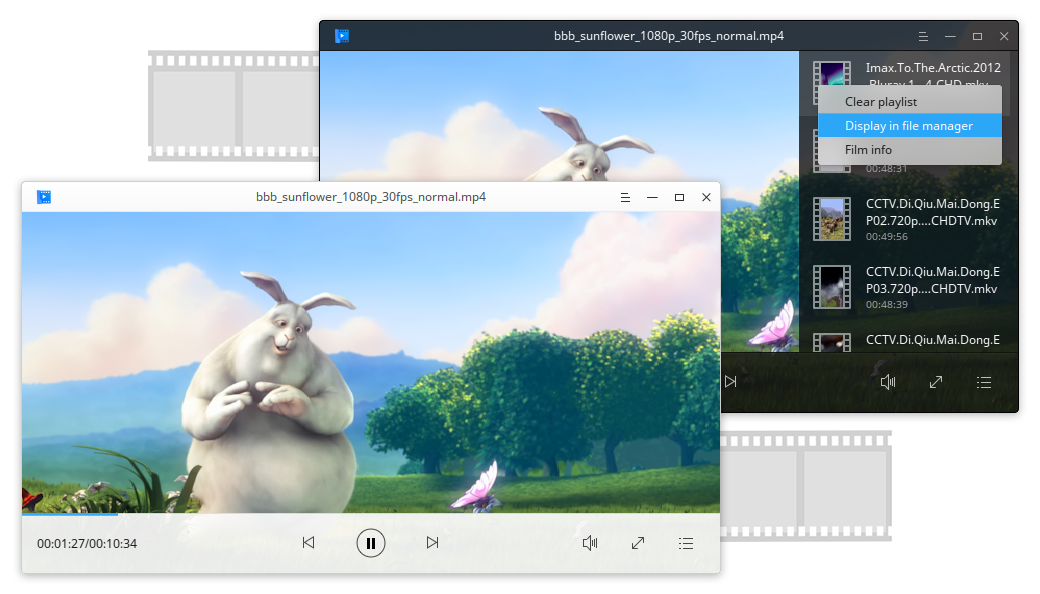The image size is (1040, 594).
Task: Toggle playlist icon in dark back window
Action: tap(984, 383)
